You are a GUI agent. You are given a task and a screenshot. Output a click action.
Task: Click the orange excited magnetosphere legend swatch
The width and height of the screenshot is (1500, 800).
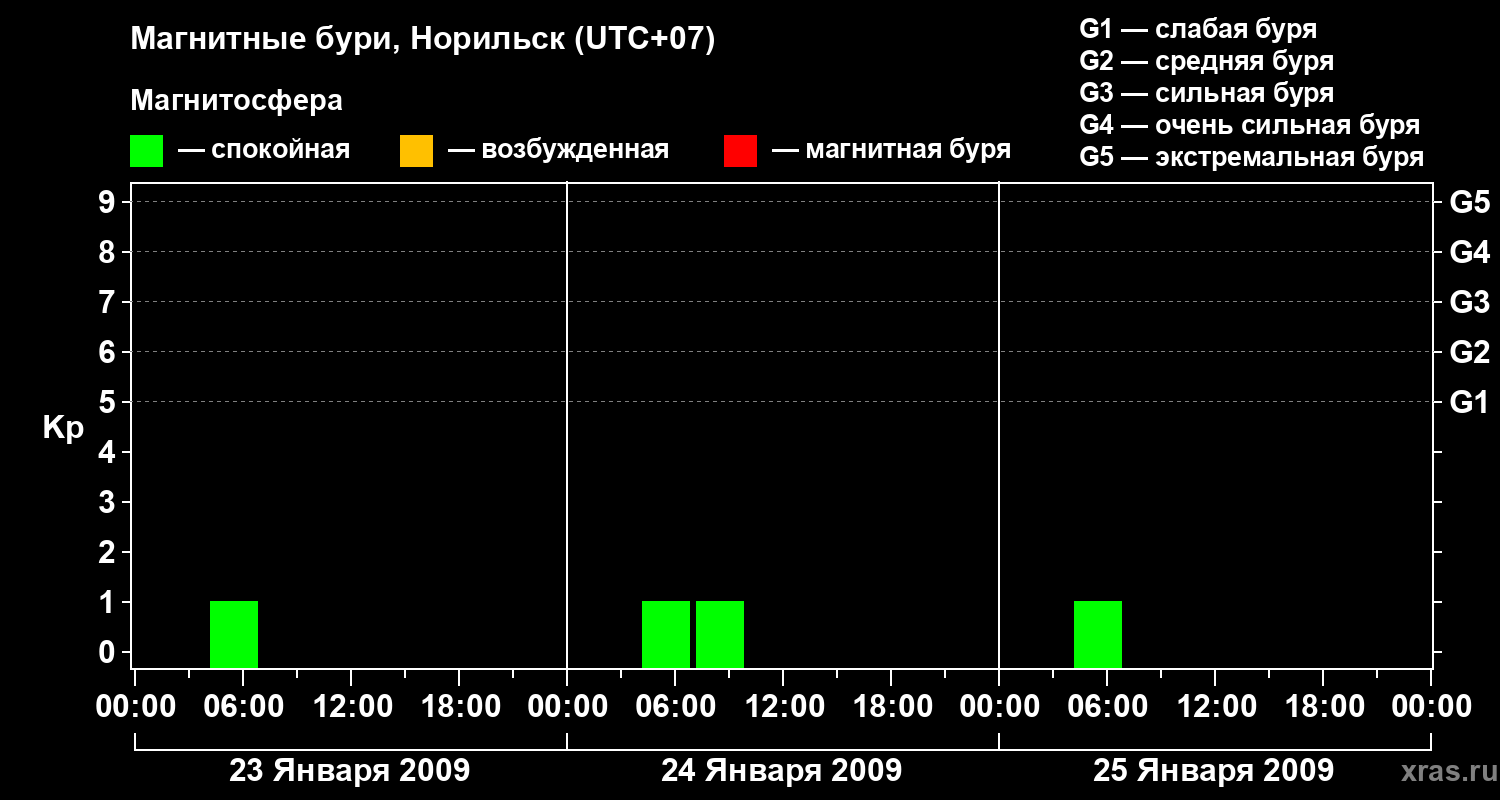416,151
